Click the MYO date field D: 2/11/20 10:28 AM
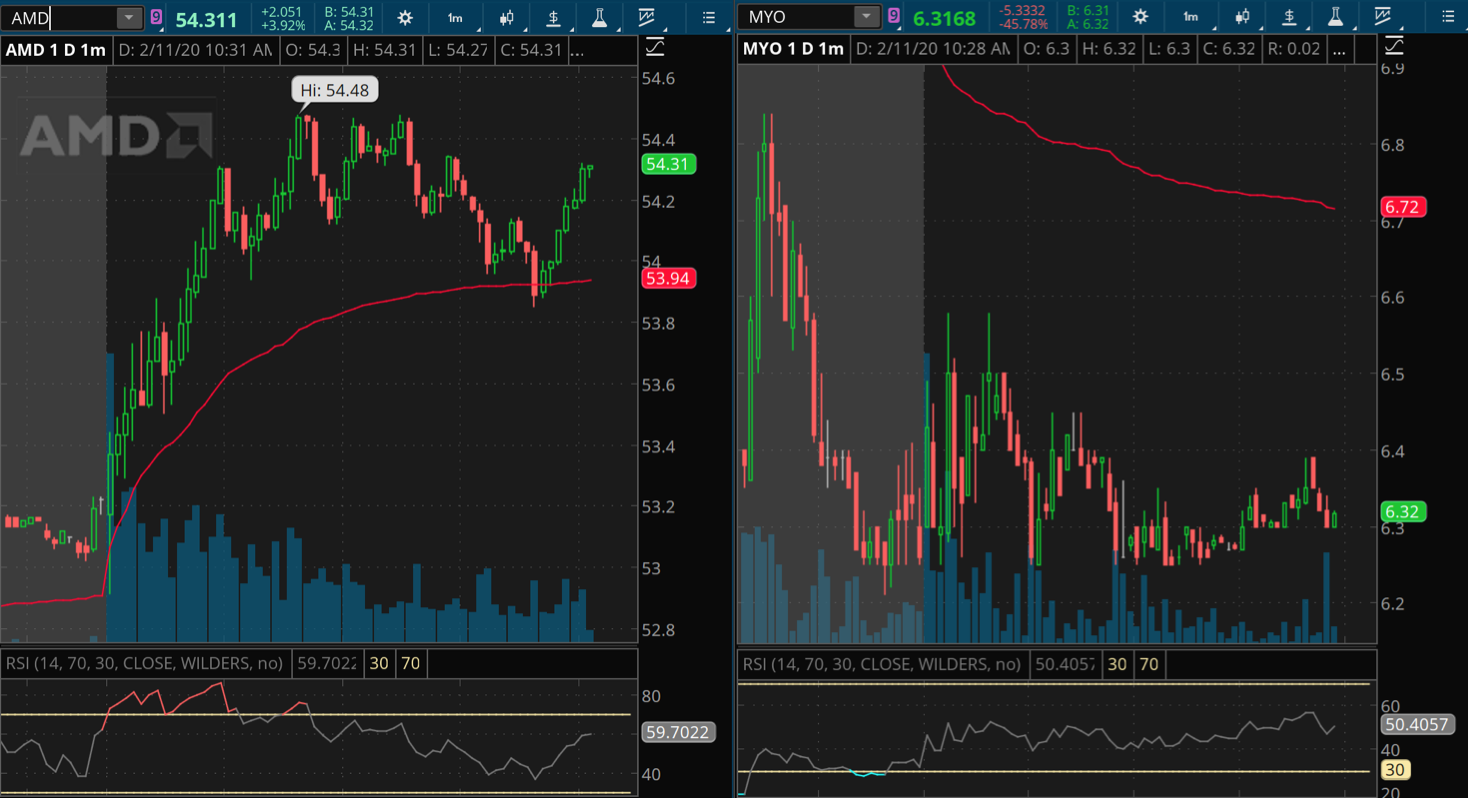Image resolution: width=1468 pixels, height=798 pixels. tap(932, 49)
